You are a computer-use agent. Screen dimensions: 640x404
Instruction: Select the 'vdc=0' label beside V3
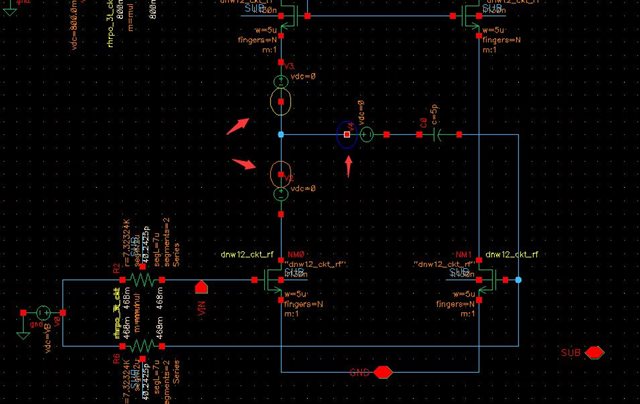tap(303, 76)
